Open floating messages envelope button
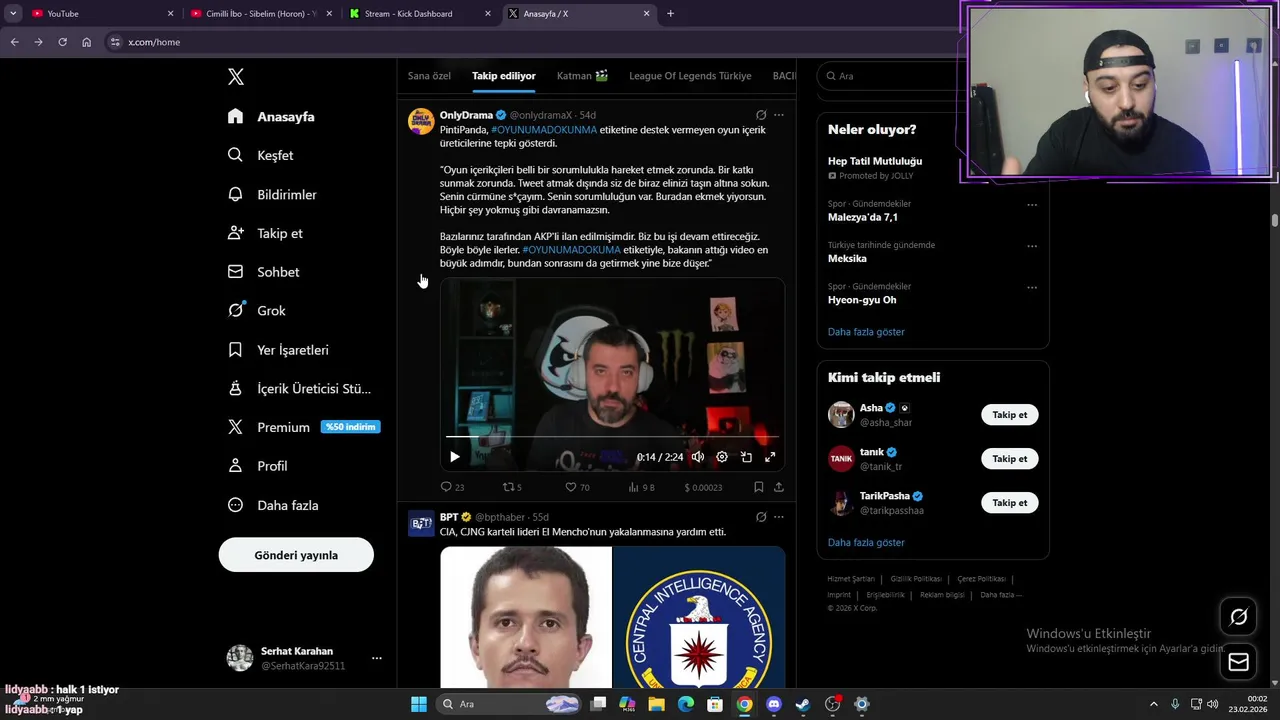 (1238, 661)
